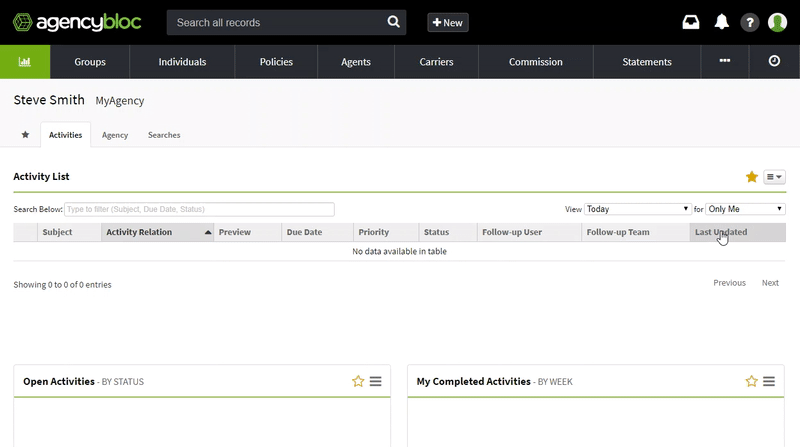
Task: Sort by Priority column header
Action: pyautogui.click(x=386, y=232)
